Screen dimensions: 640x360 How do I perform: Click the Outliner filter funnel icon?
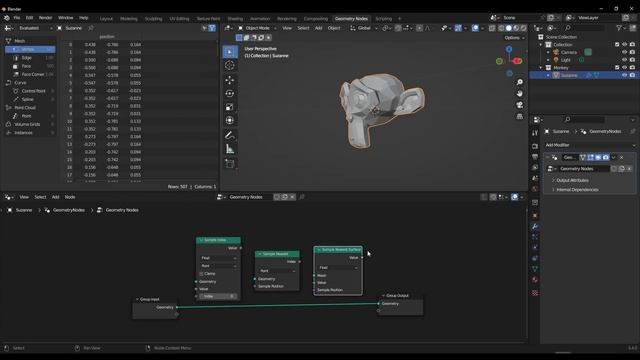tap(619, 28)
